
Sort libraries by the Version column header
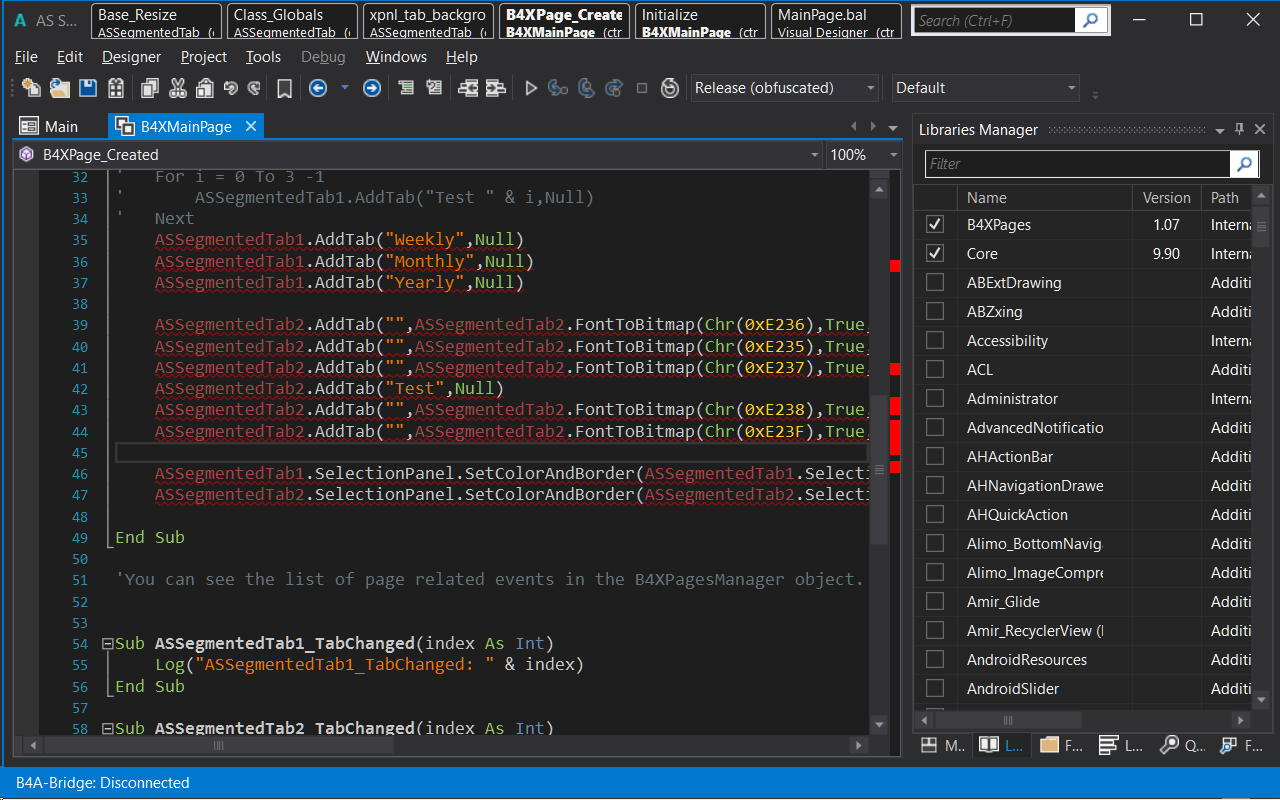click(1166, 198)
